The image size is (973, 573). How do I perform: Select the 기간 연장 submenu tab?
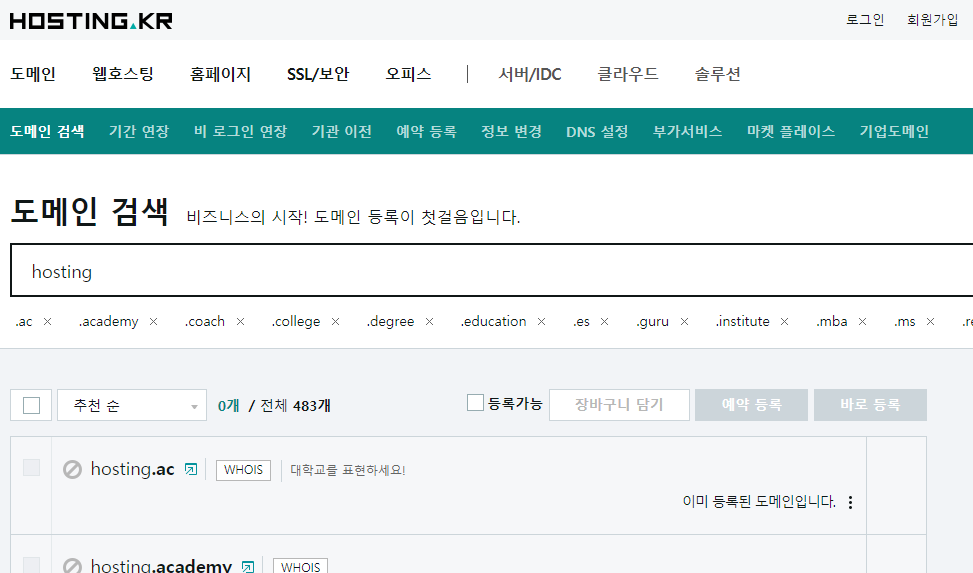tap(139, 132)
